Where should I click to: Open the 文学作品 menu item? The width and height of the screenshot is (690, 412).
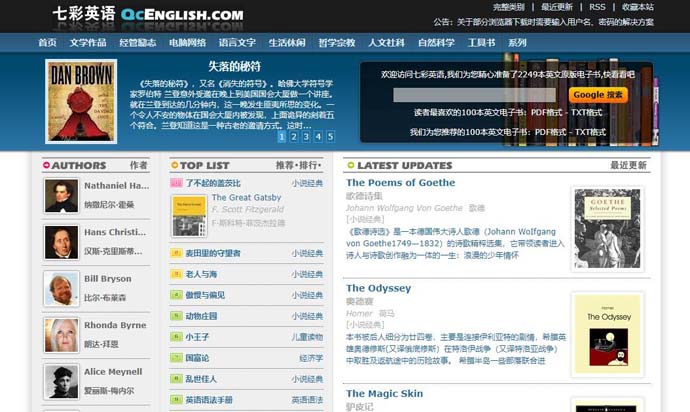coord(88,43)
